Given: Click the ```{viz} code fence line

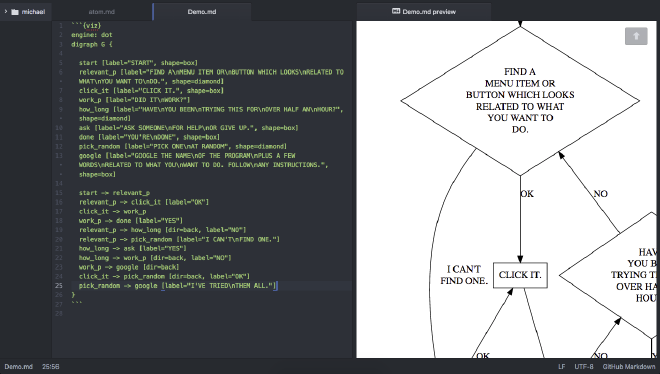Looking at the screenshot, I should point(86,26).
